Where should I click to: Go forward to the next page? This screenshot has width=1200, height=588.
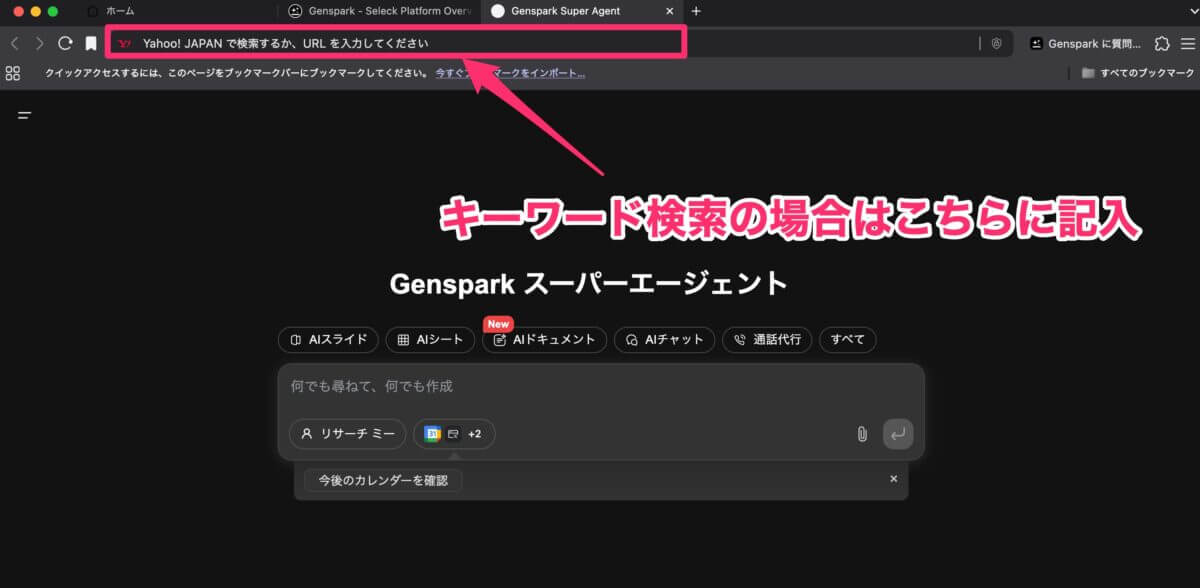point(39,43)
